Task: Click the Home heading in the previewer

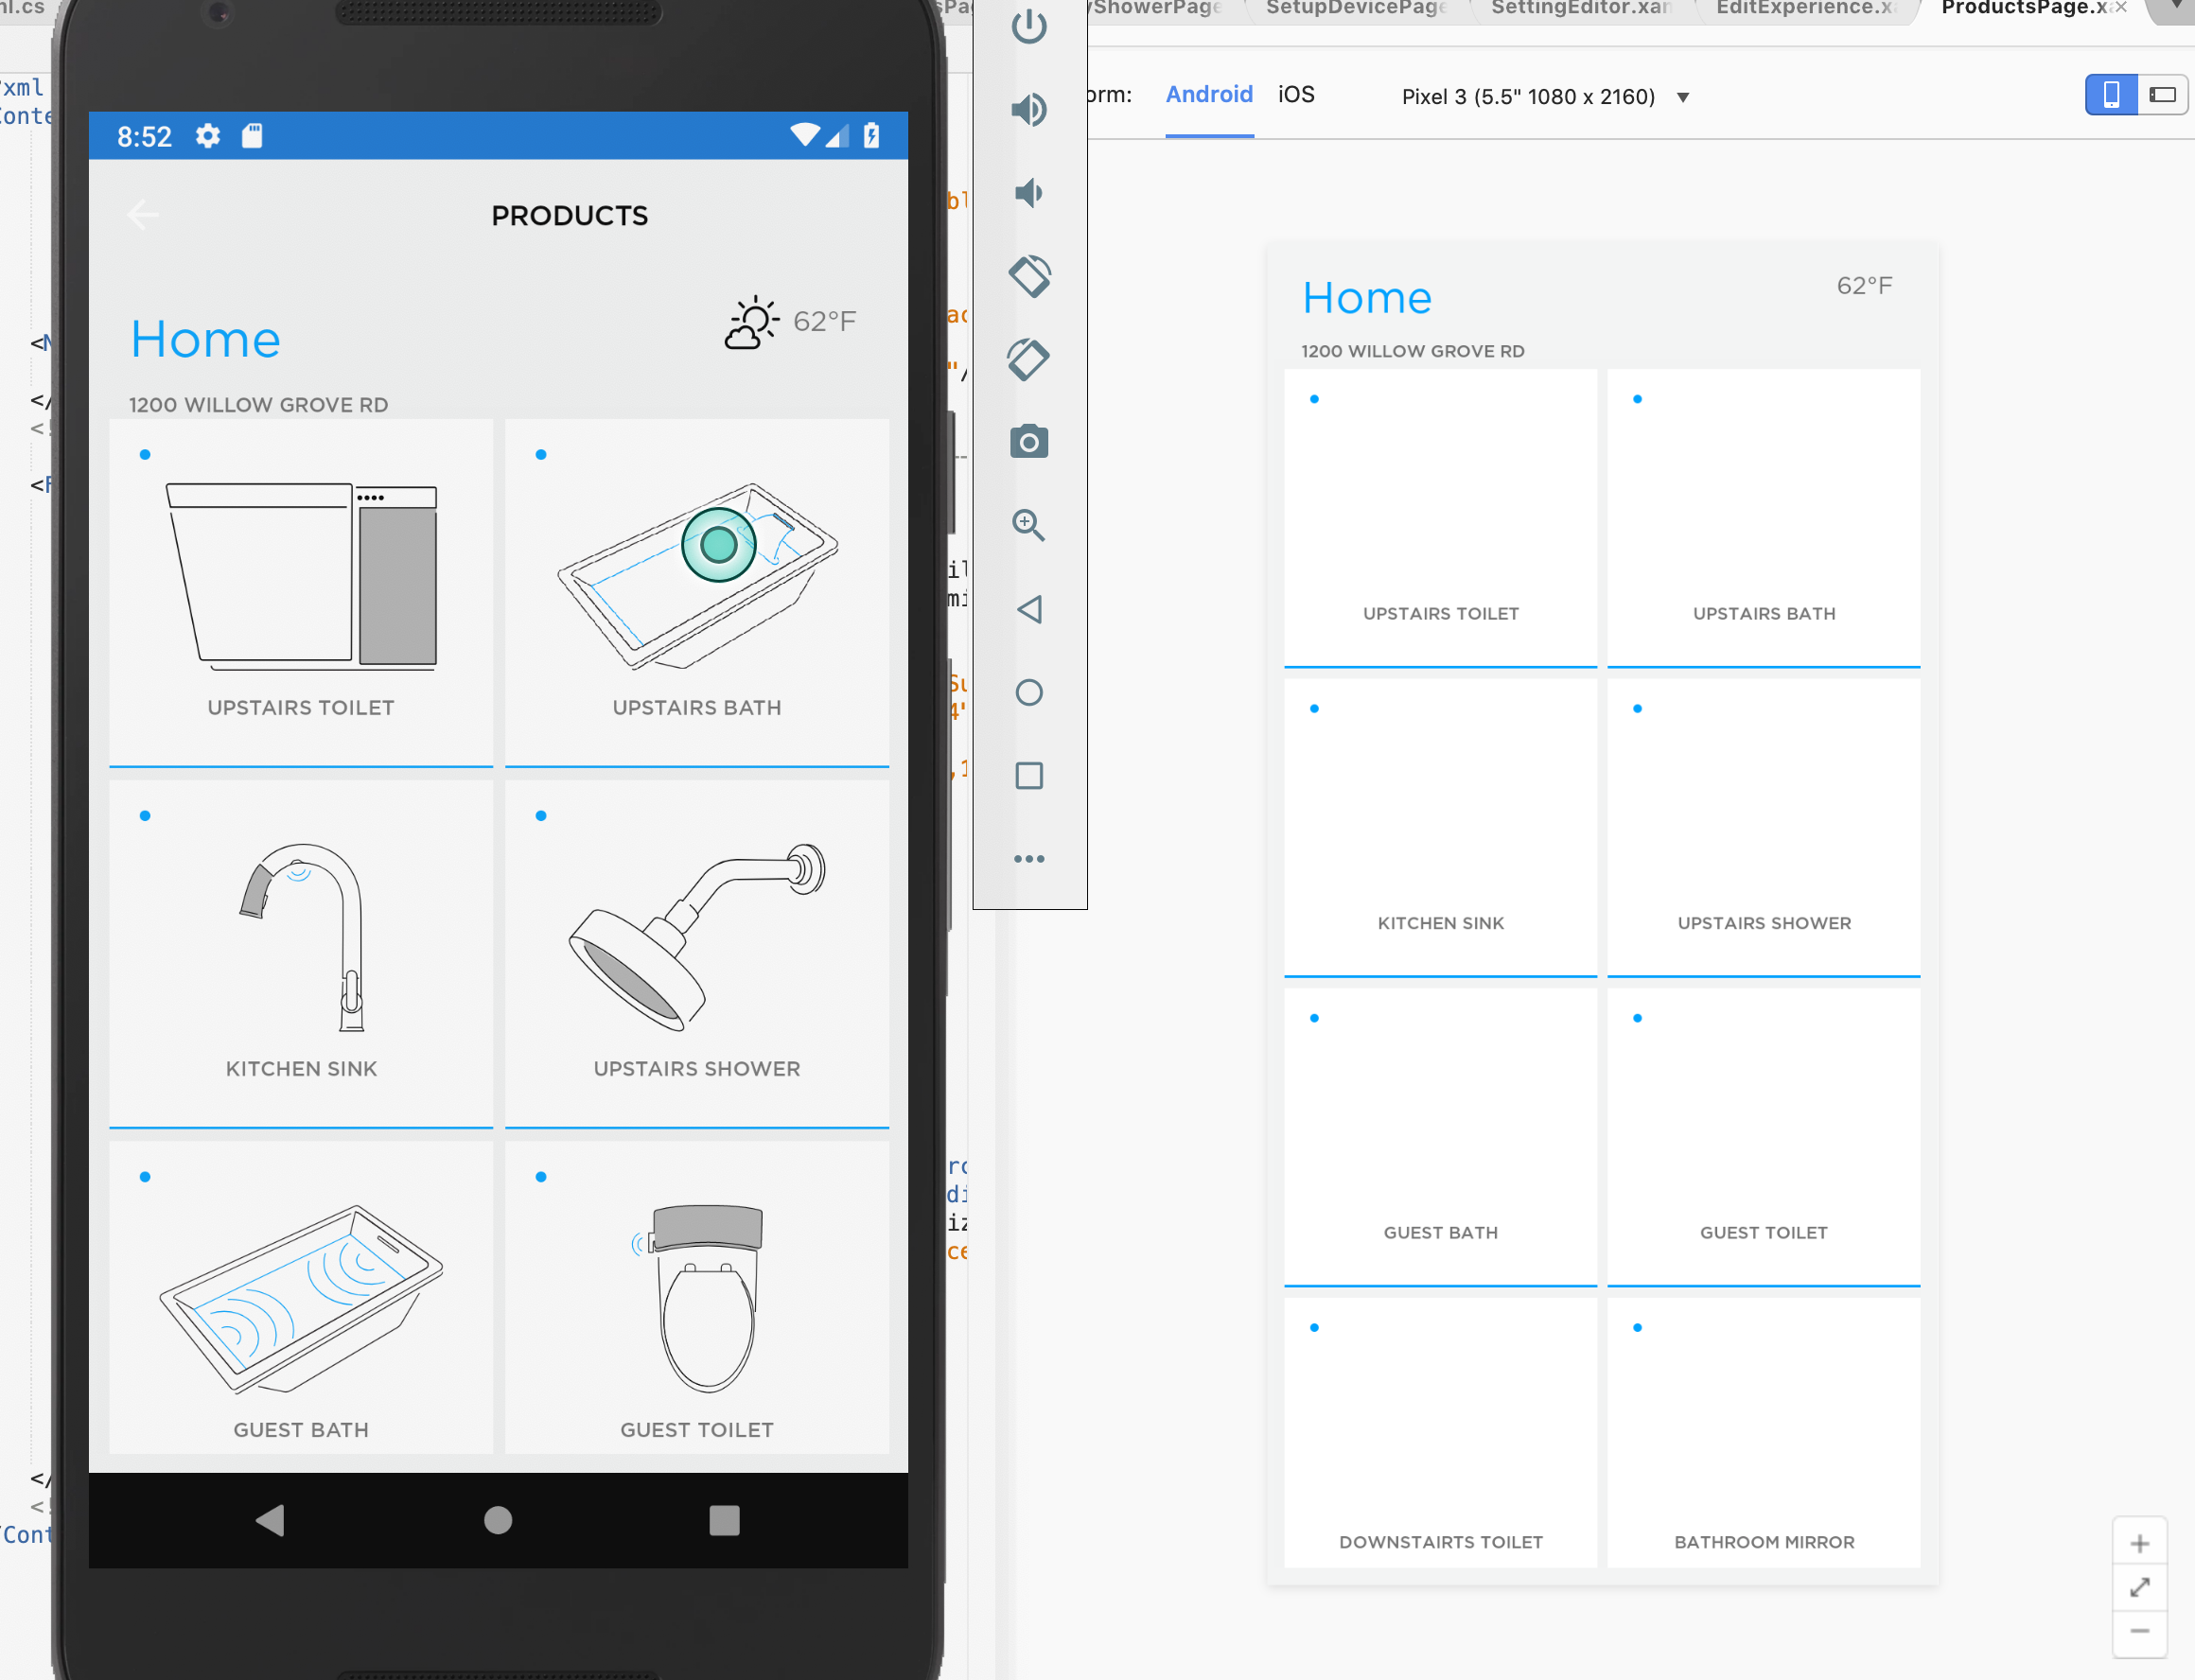Action: click(1367, 298)
